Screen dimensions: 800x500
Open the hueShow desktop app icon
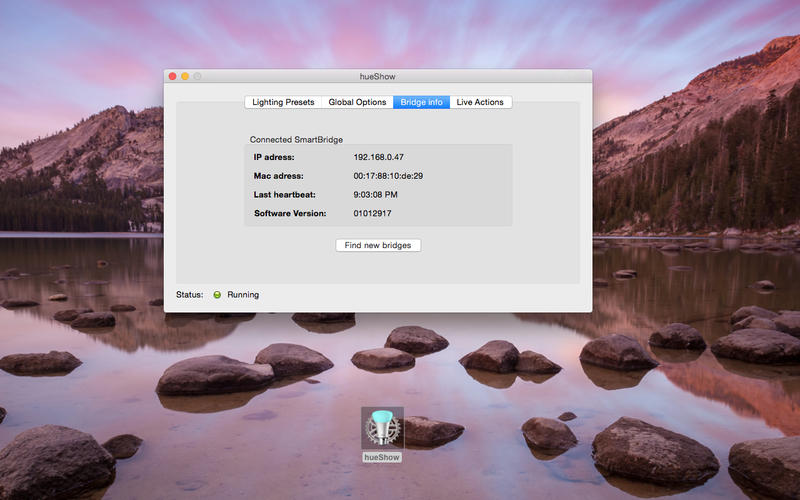[x=382, y=429]
